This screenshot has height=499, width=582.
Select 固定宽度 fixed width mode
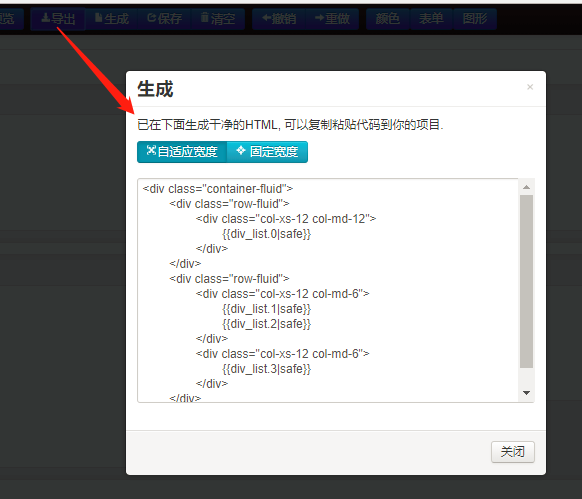(267, 151)
